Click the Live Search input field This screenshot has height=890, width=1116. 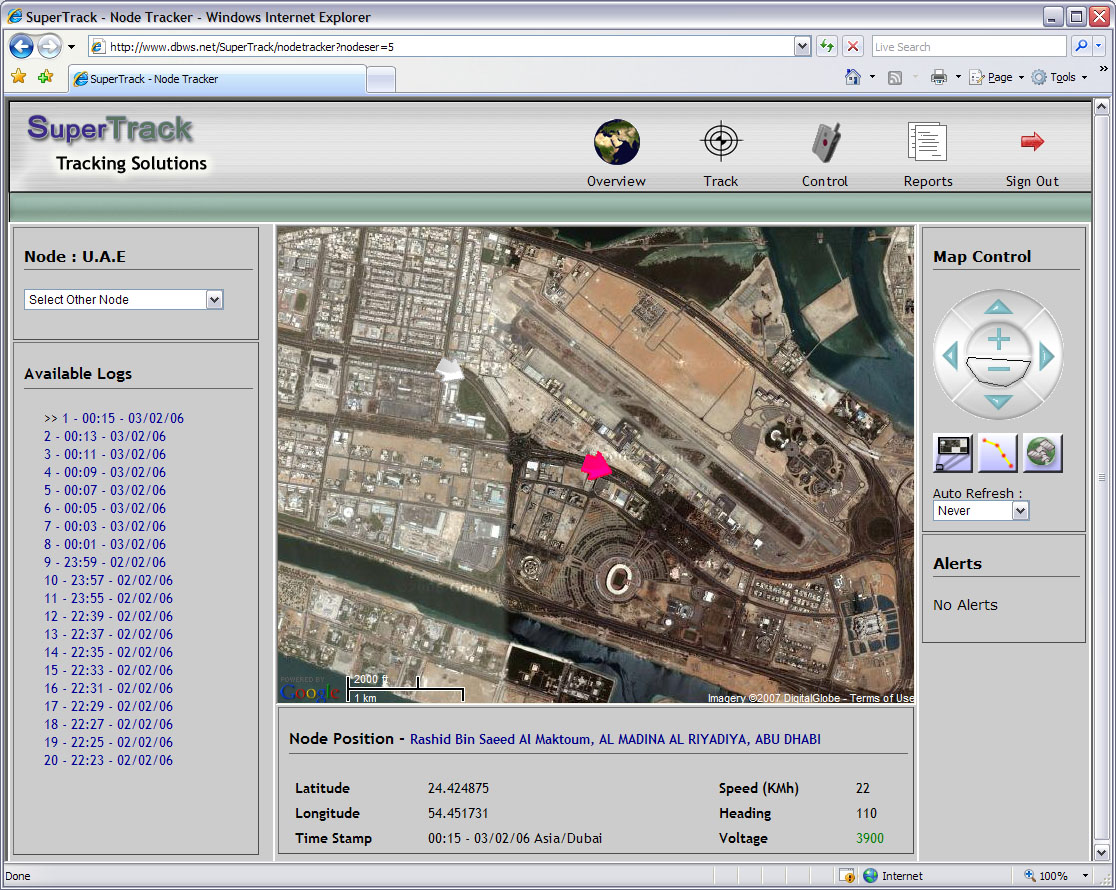(x=969, y=46)
